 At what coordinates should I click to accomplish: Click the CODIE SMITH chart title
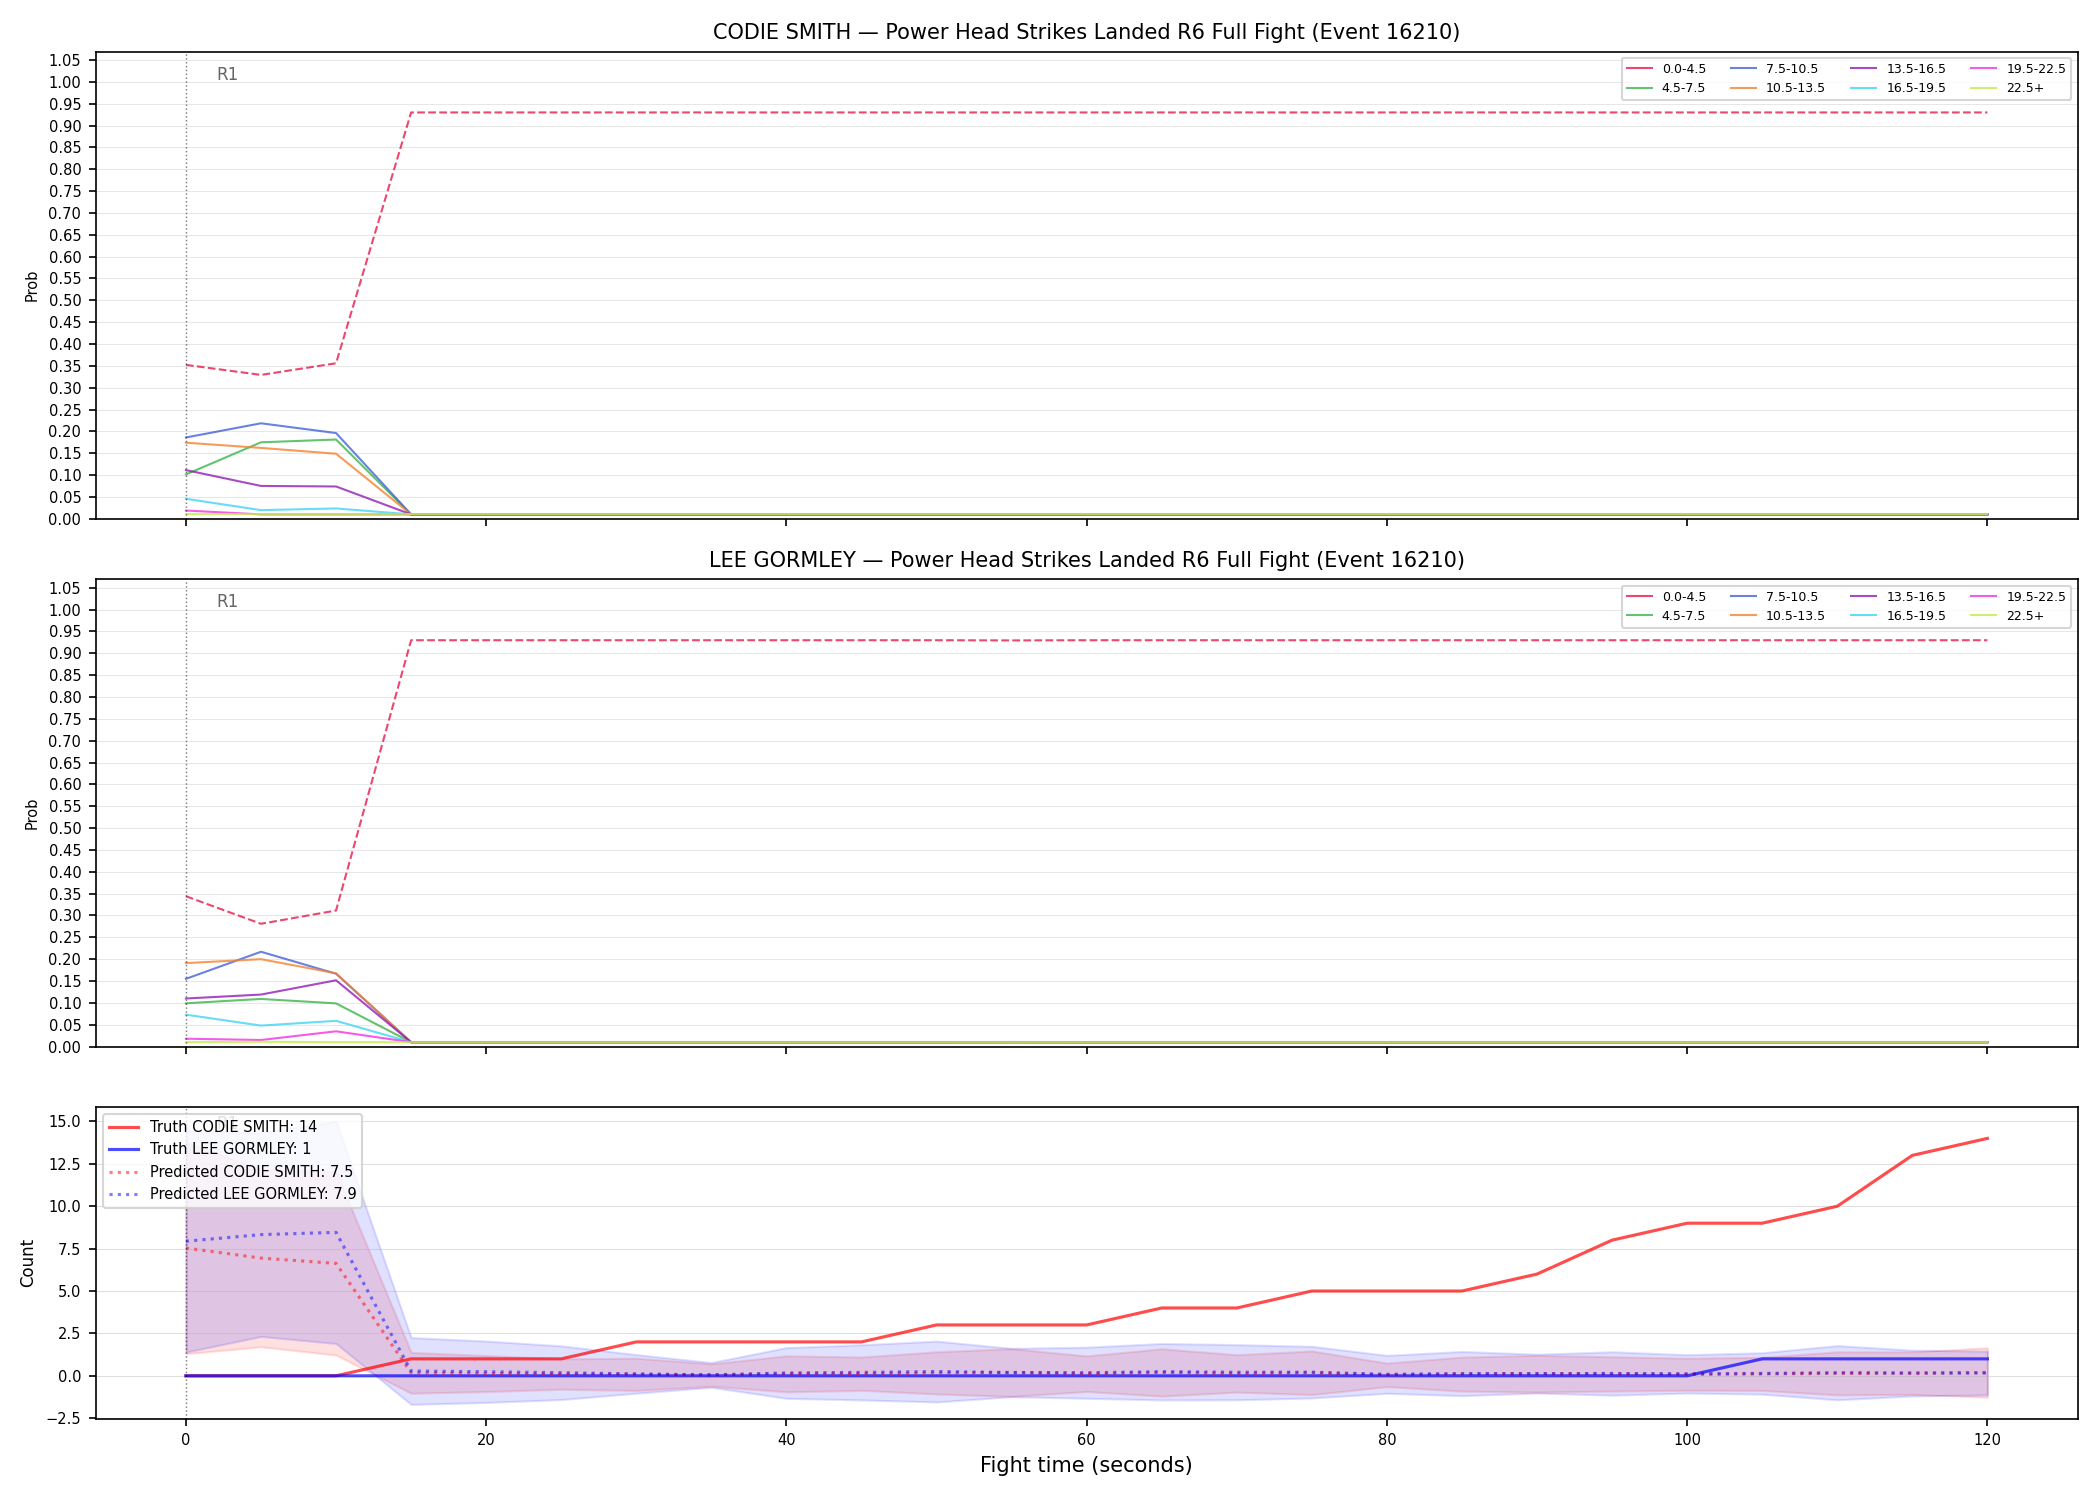click(1086, 32)
